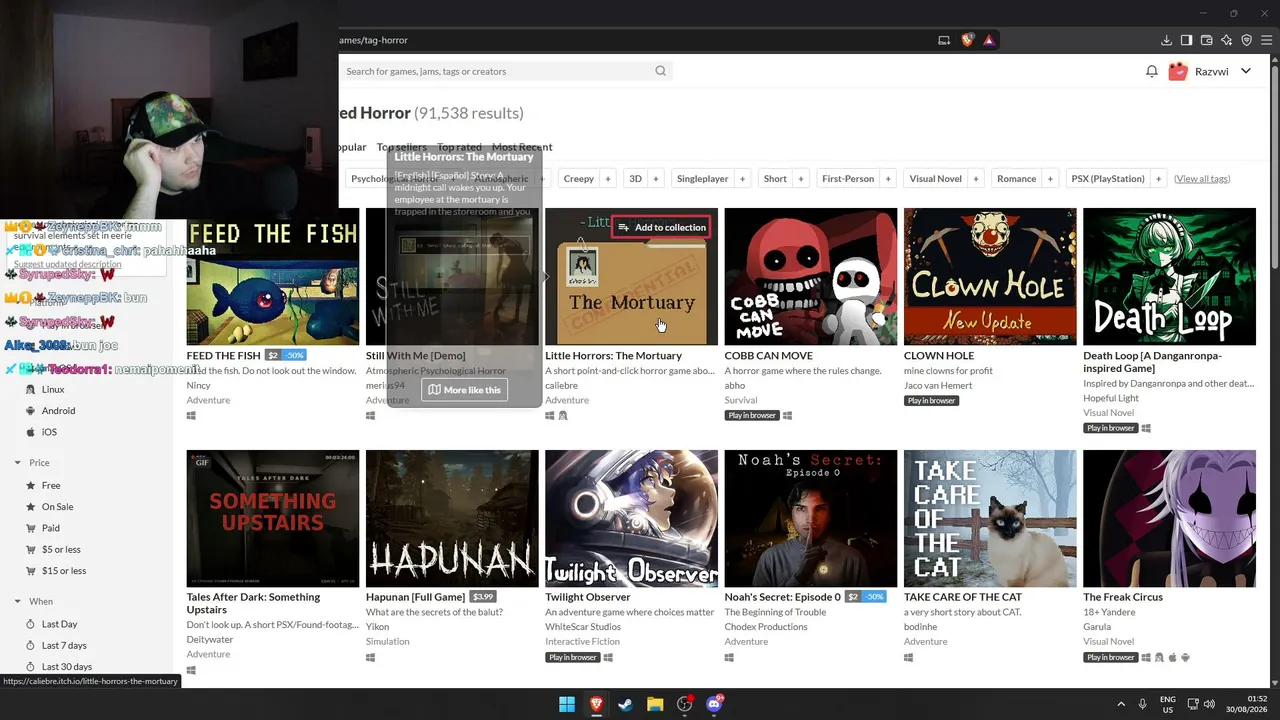This screenshot has width=1280, height=720.
Task: Select the Singleplayer tag
Action: pyautogui.click(x=702, y=179)
